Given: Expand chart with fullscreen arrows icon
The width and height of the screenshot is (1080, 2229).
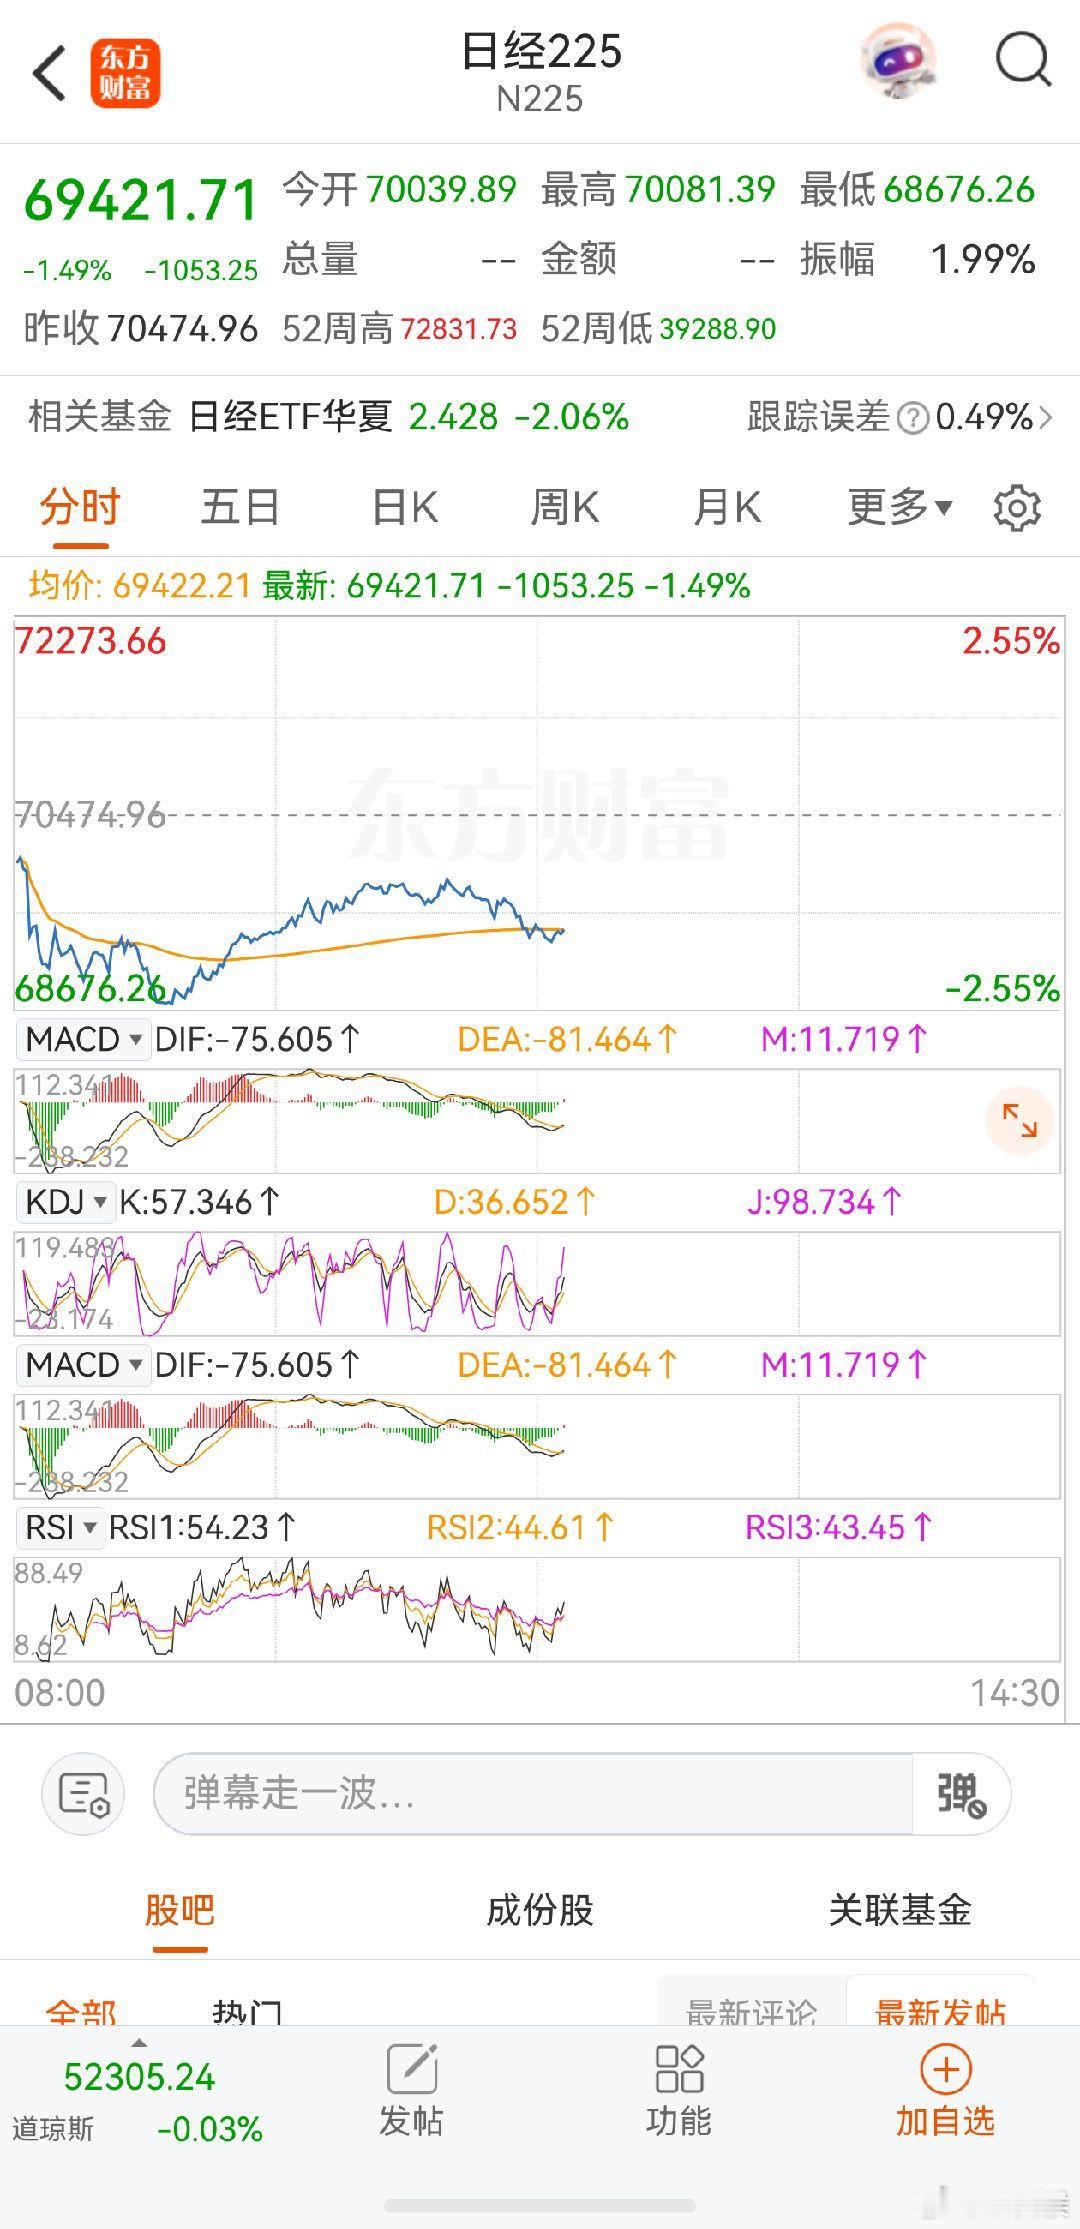Looking at the screenshot, I should pyautogui.click(x=1019, y=1121).
